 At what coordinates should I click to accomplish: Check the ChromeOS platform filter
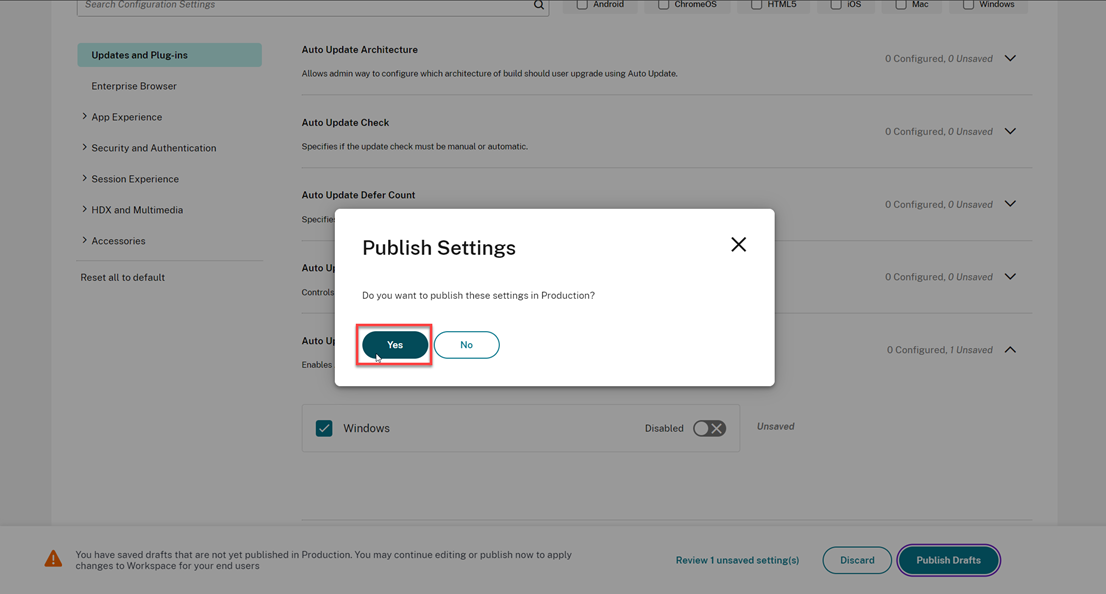tap(663, 5)
